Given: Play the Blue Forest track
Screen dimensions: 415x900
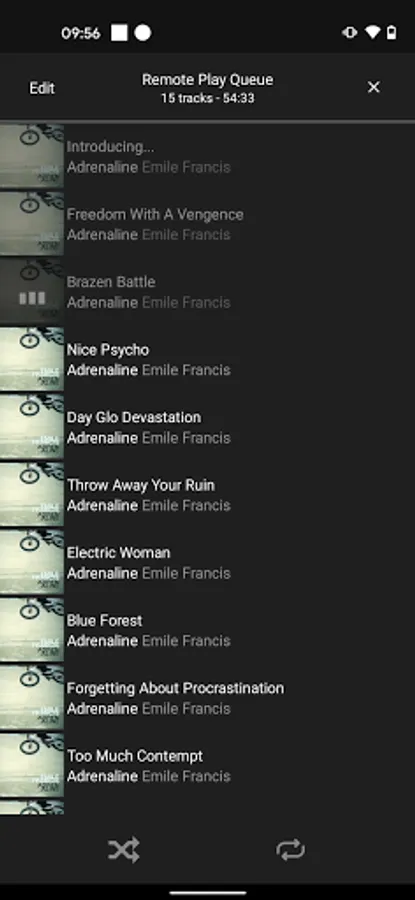Looking at the screenshot, I should pyautogui.click(x=207, y=631).
